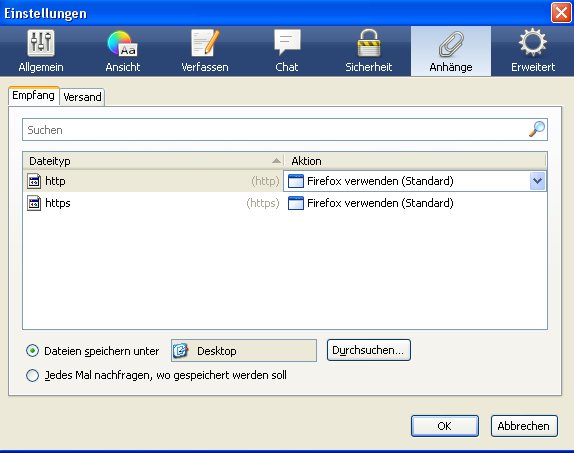Click the magnifier icon in search box
Viewport: 574px width, 453px height.
(x=537, y=129)
